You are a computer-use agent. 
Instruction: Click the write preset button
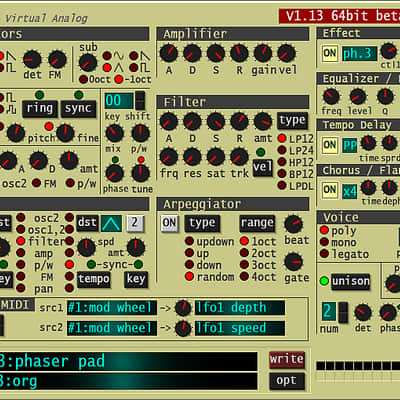pyautogui.click(x=287, y=360)
